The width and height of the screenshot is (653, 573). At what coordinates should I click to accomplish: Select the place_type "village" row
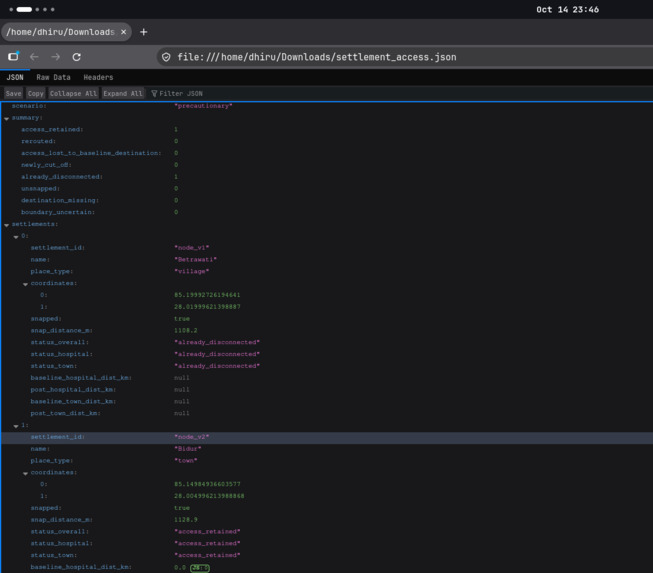tap(327, 272)
